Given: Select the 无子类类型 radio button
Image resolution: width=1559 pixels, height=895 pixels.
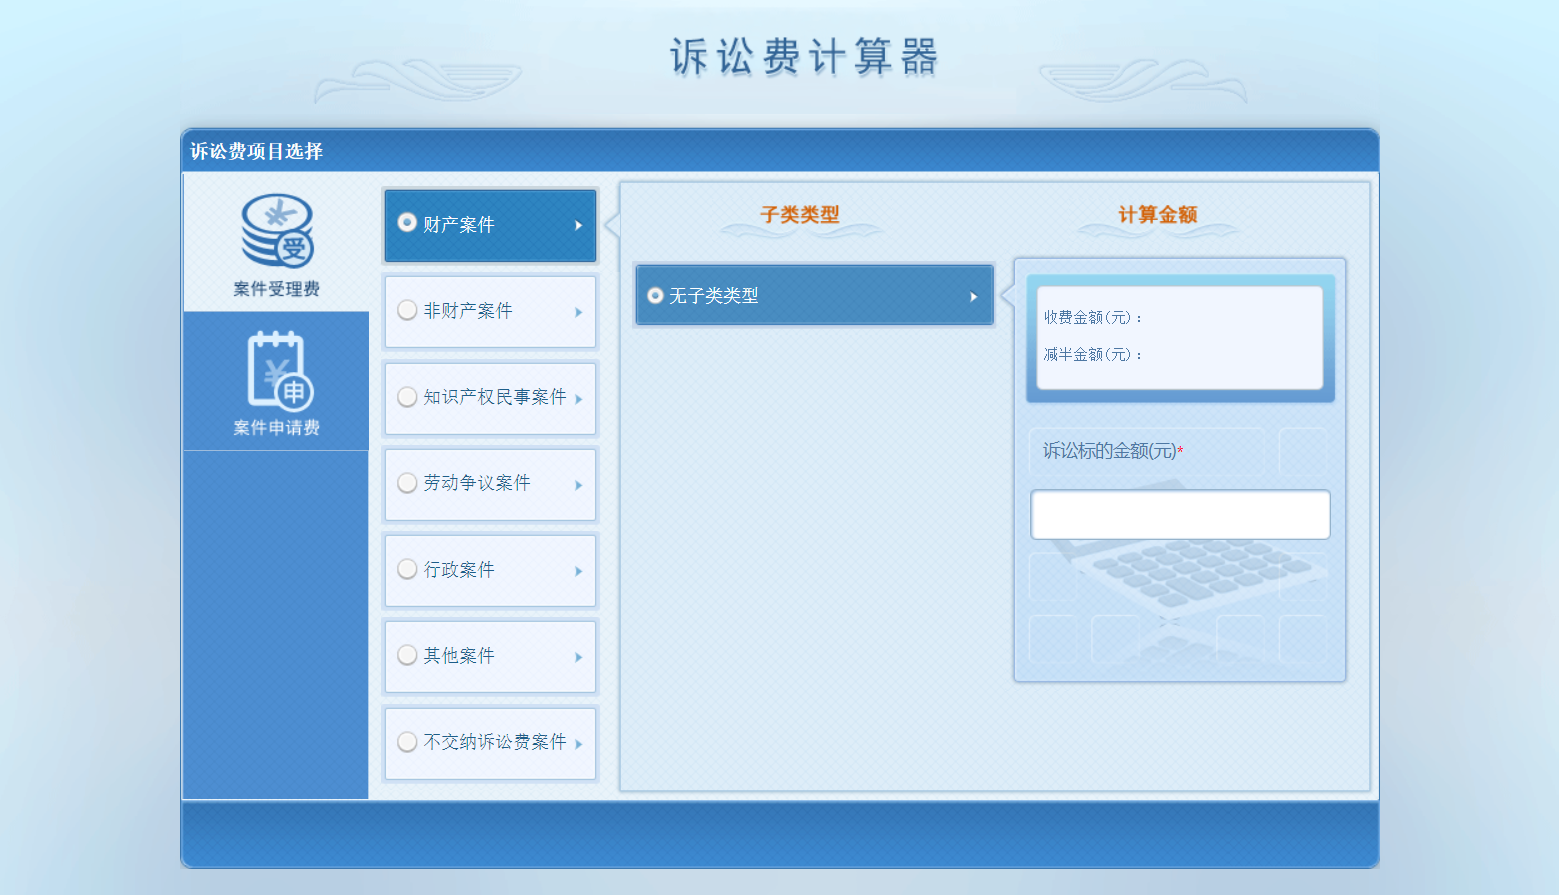Looking at the screenshot, I should point(656,296).
